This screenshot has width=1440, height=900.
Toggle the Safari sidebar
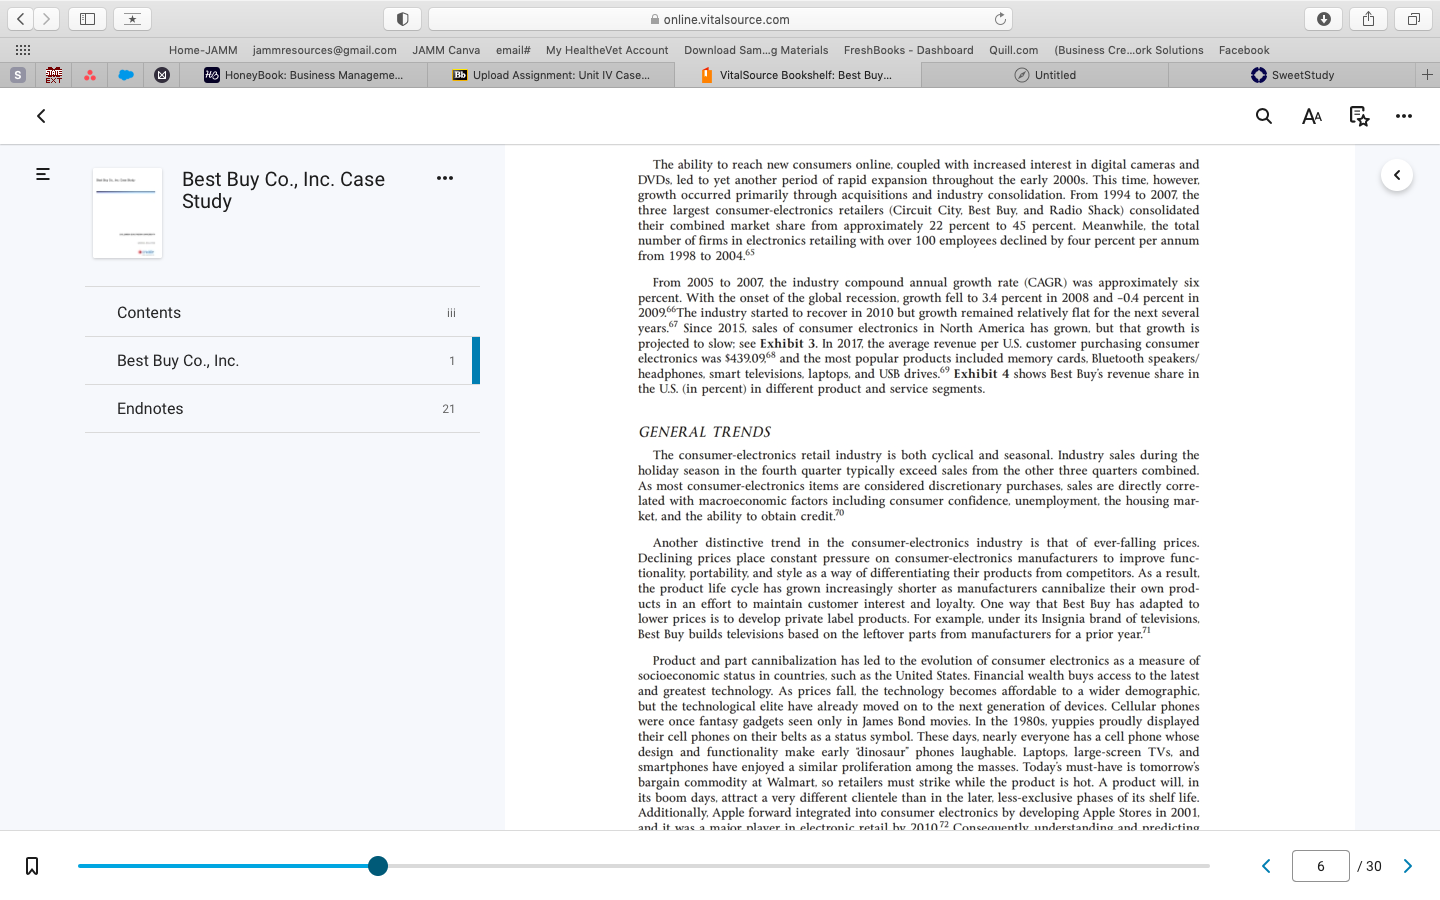(87, 19)
